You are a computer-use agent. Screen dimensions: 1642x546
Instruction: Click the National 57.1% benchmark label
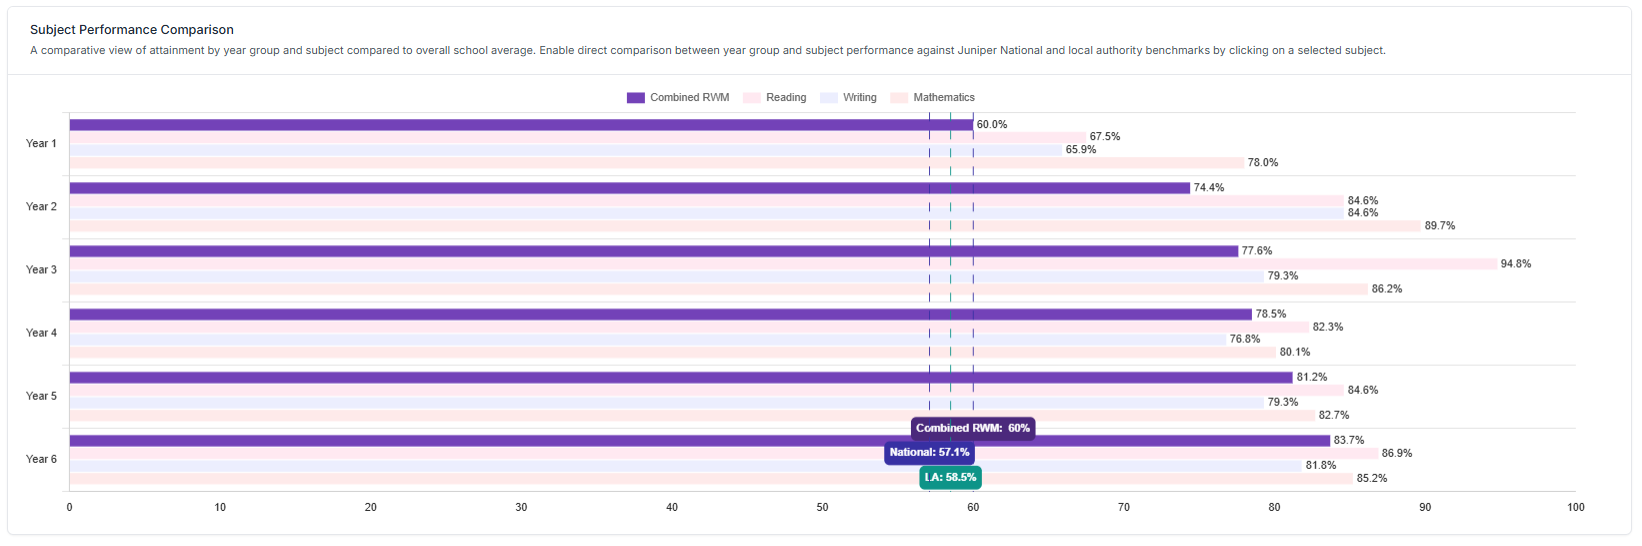929,453
